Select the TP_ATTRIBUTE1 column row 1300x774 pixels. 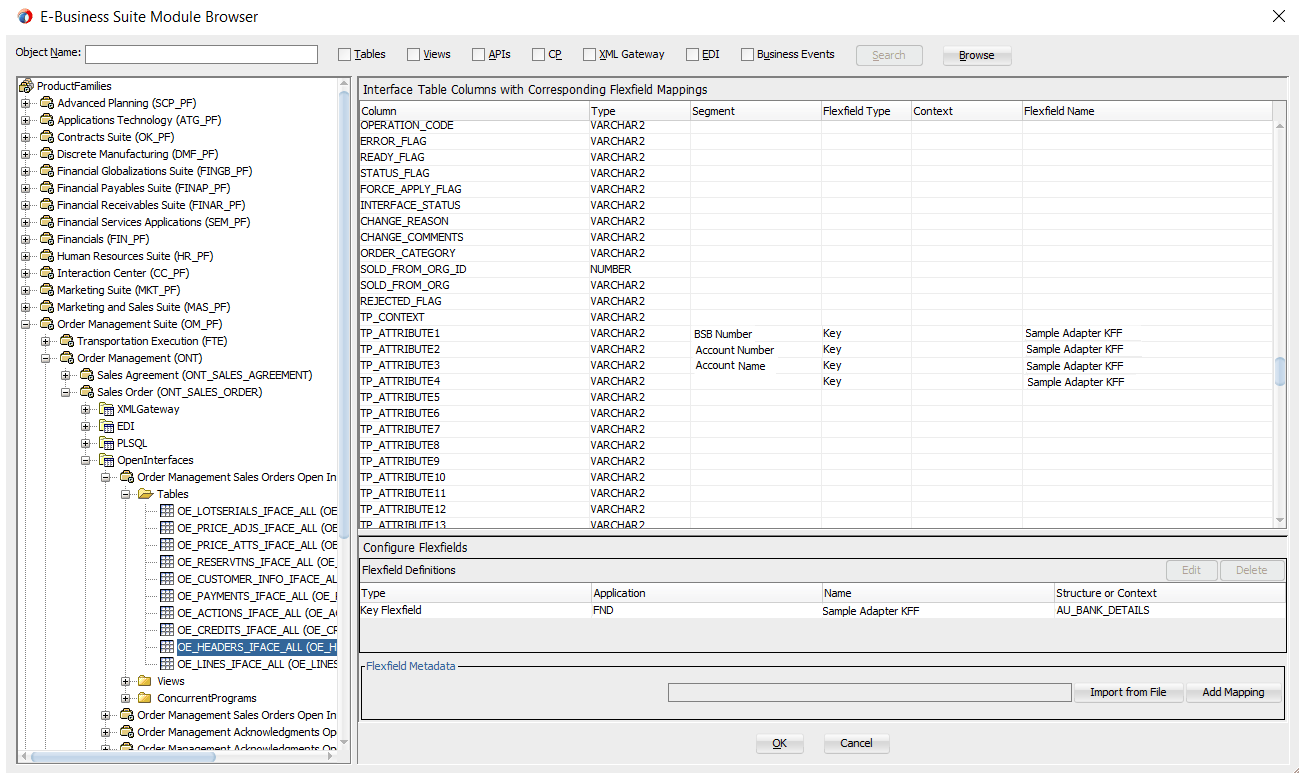click(816, 333)
